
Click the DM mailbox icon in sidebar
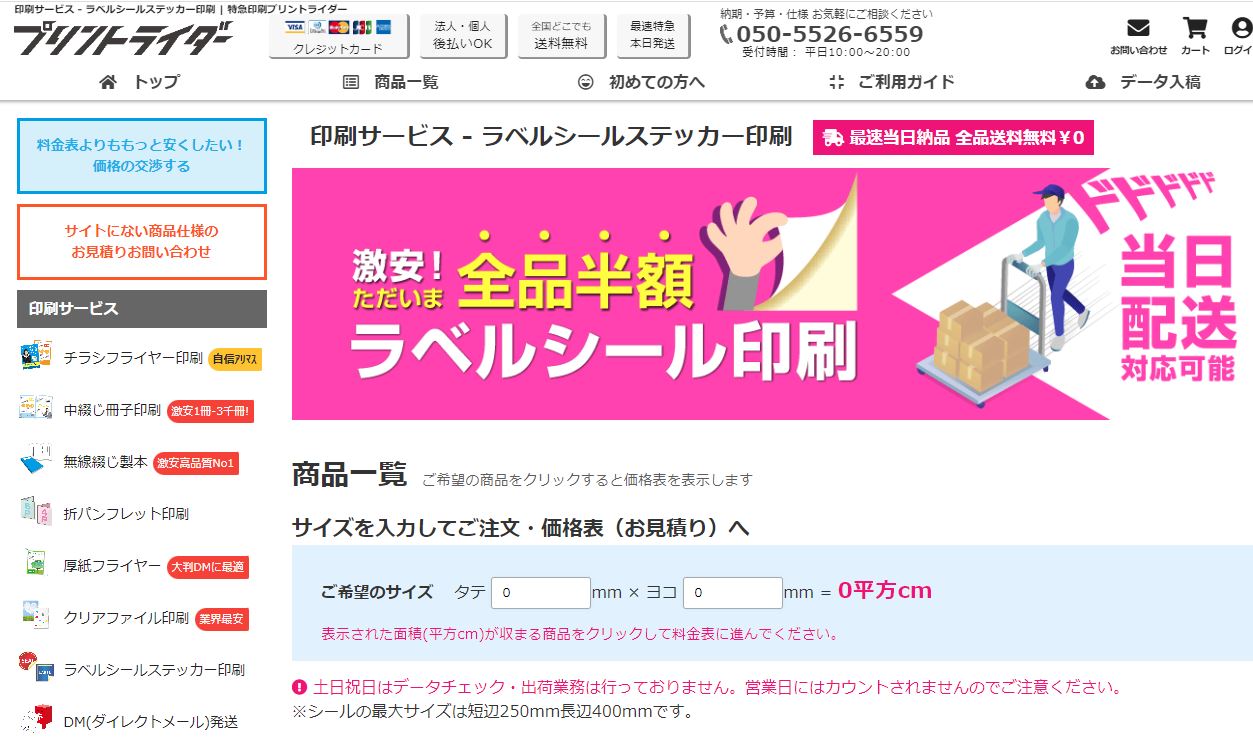coord(38,720)
